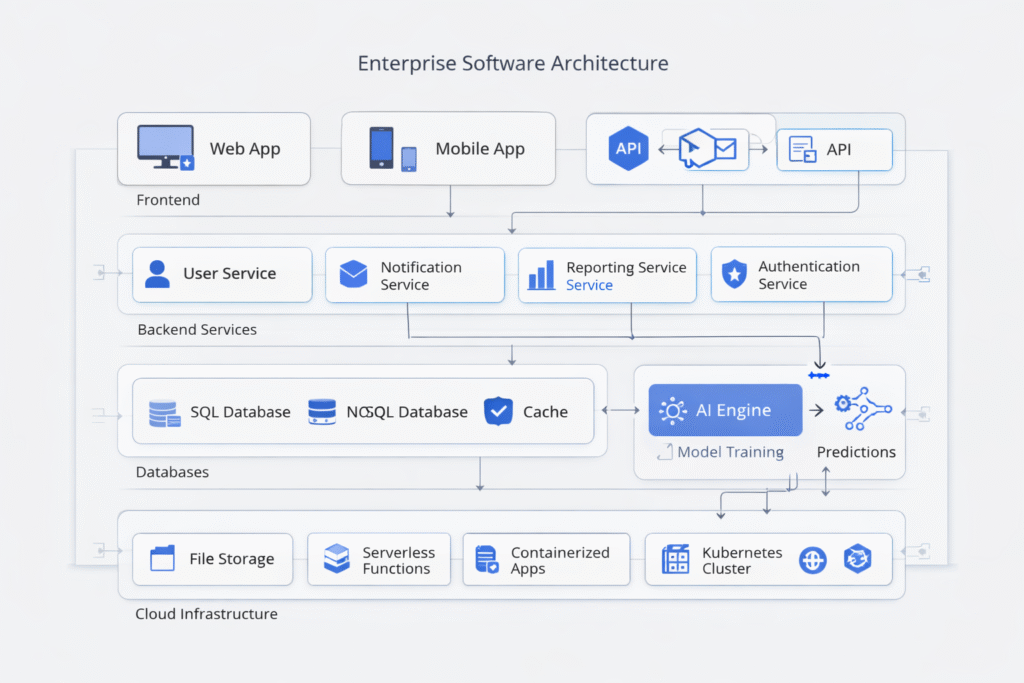Click the right connector port beside Authentication Service
This screenshot has width=1024, height=683.
[x=923, y=274]
